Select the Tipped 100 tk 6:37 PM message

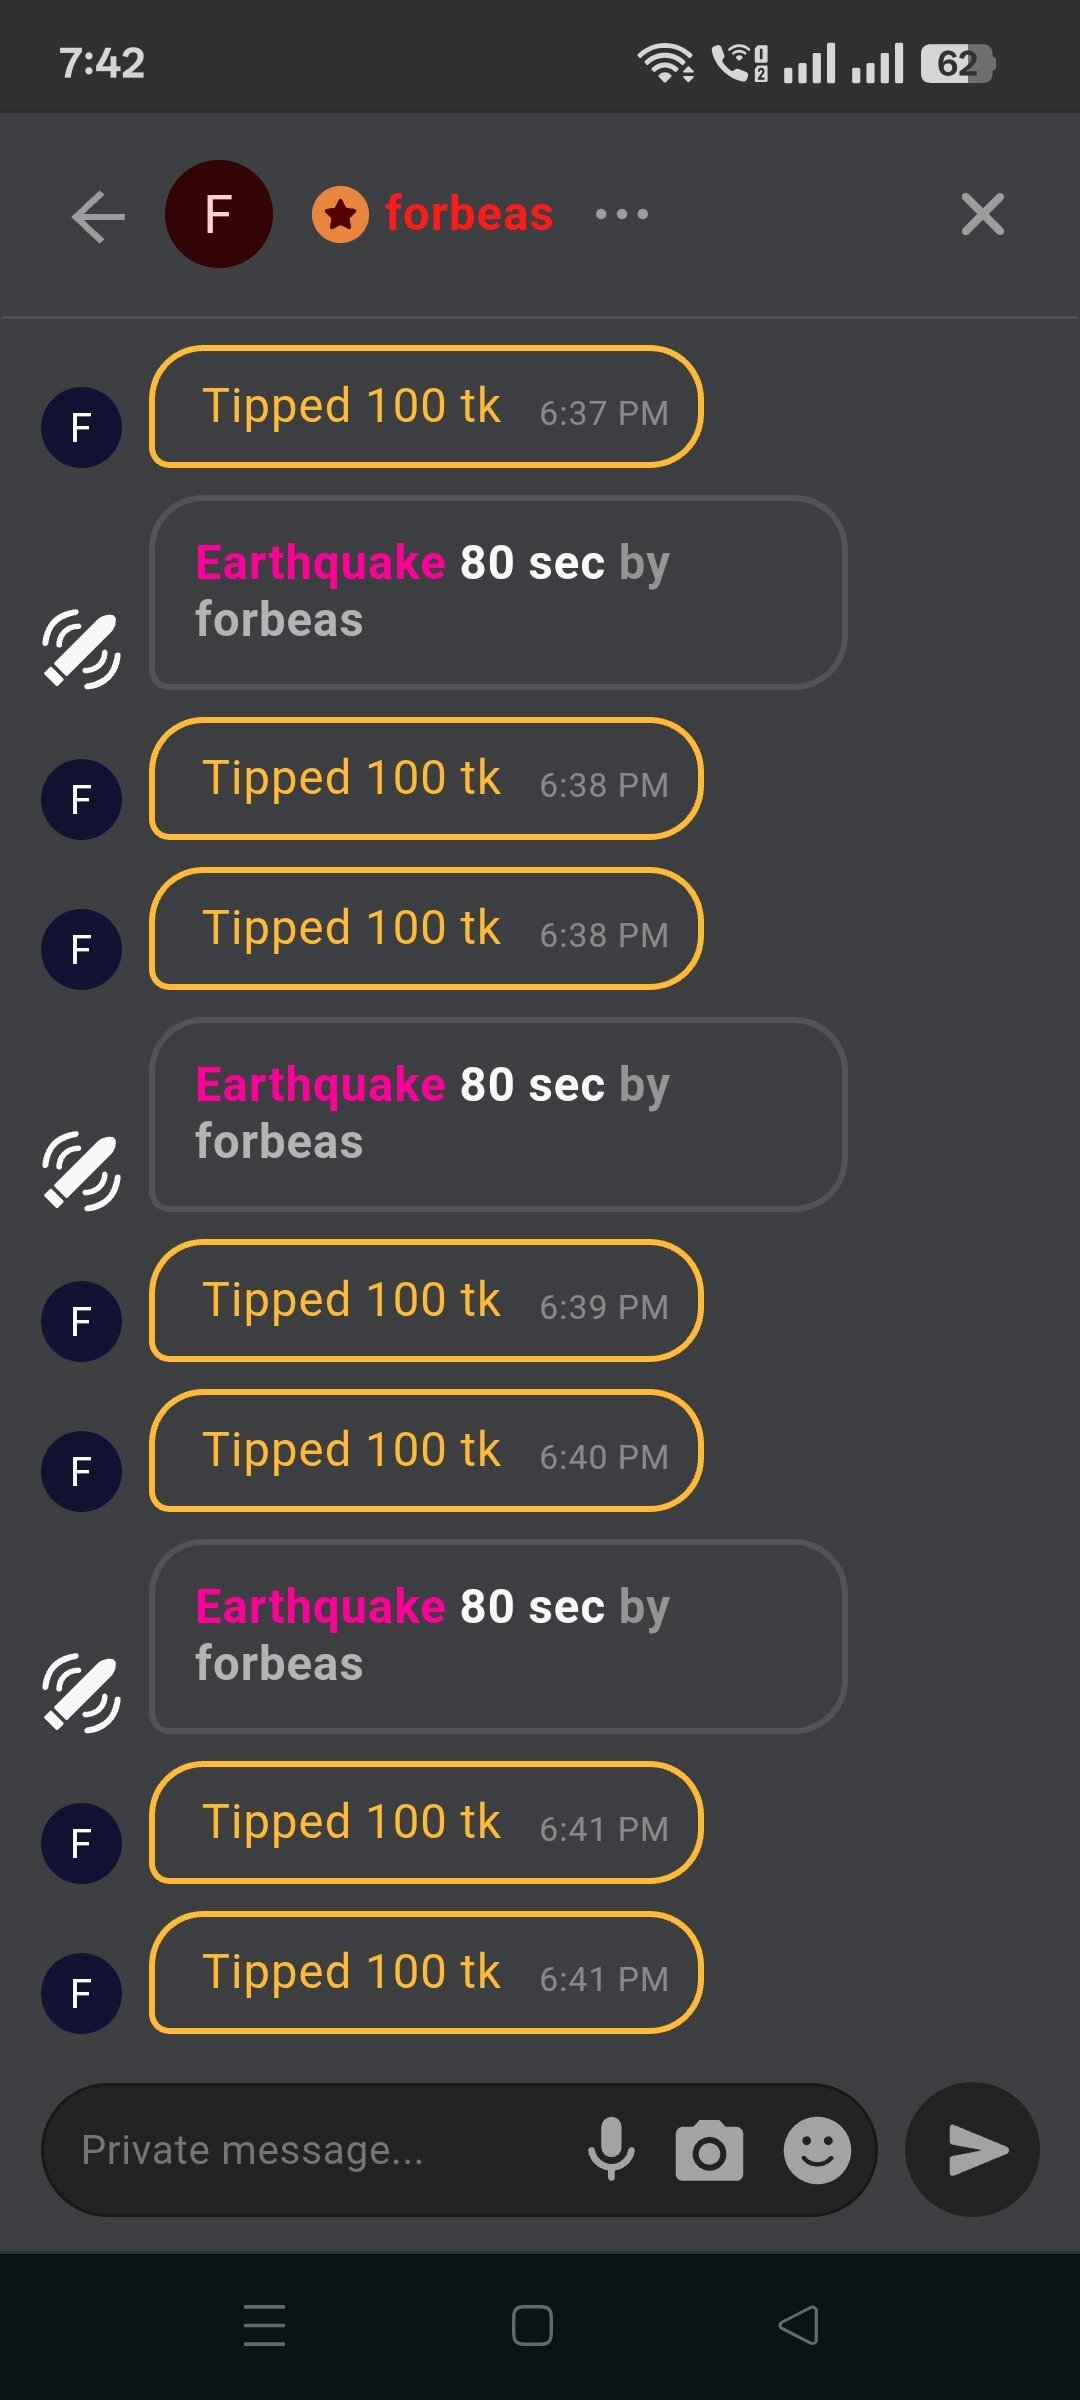(x=426, y=407)
